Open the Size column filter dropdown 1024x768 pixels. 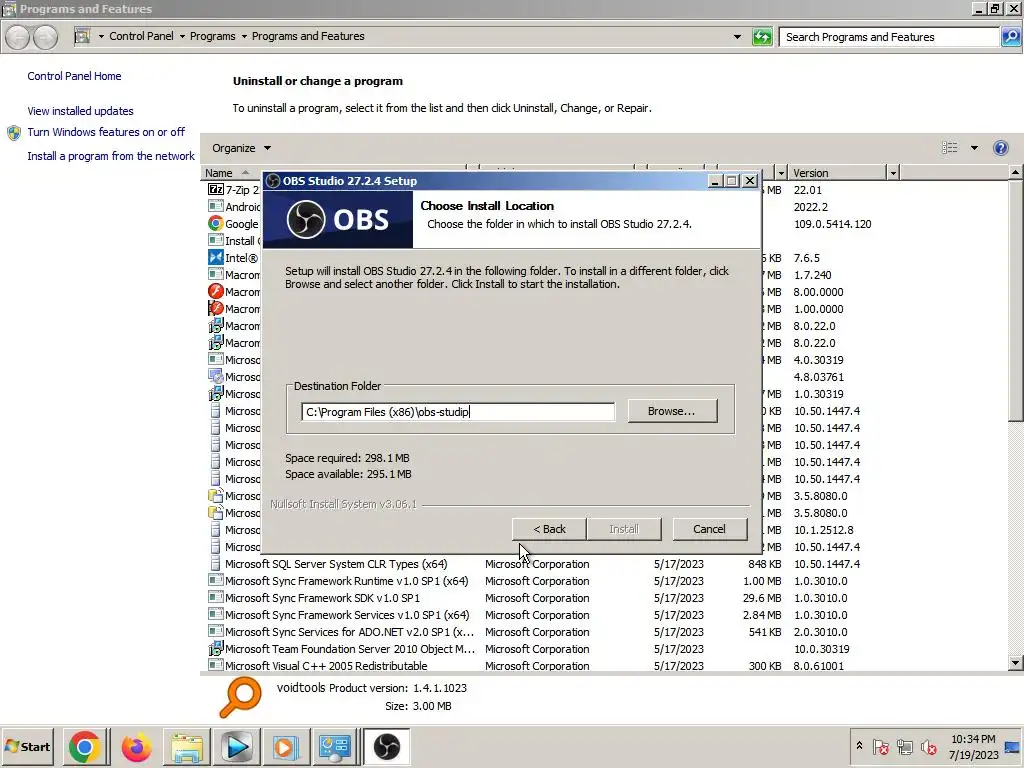click(x=781, y=173)
